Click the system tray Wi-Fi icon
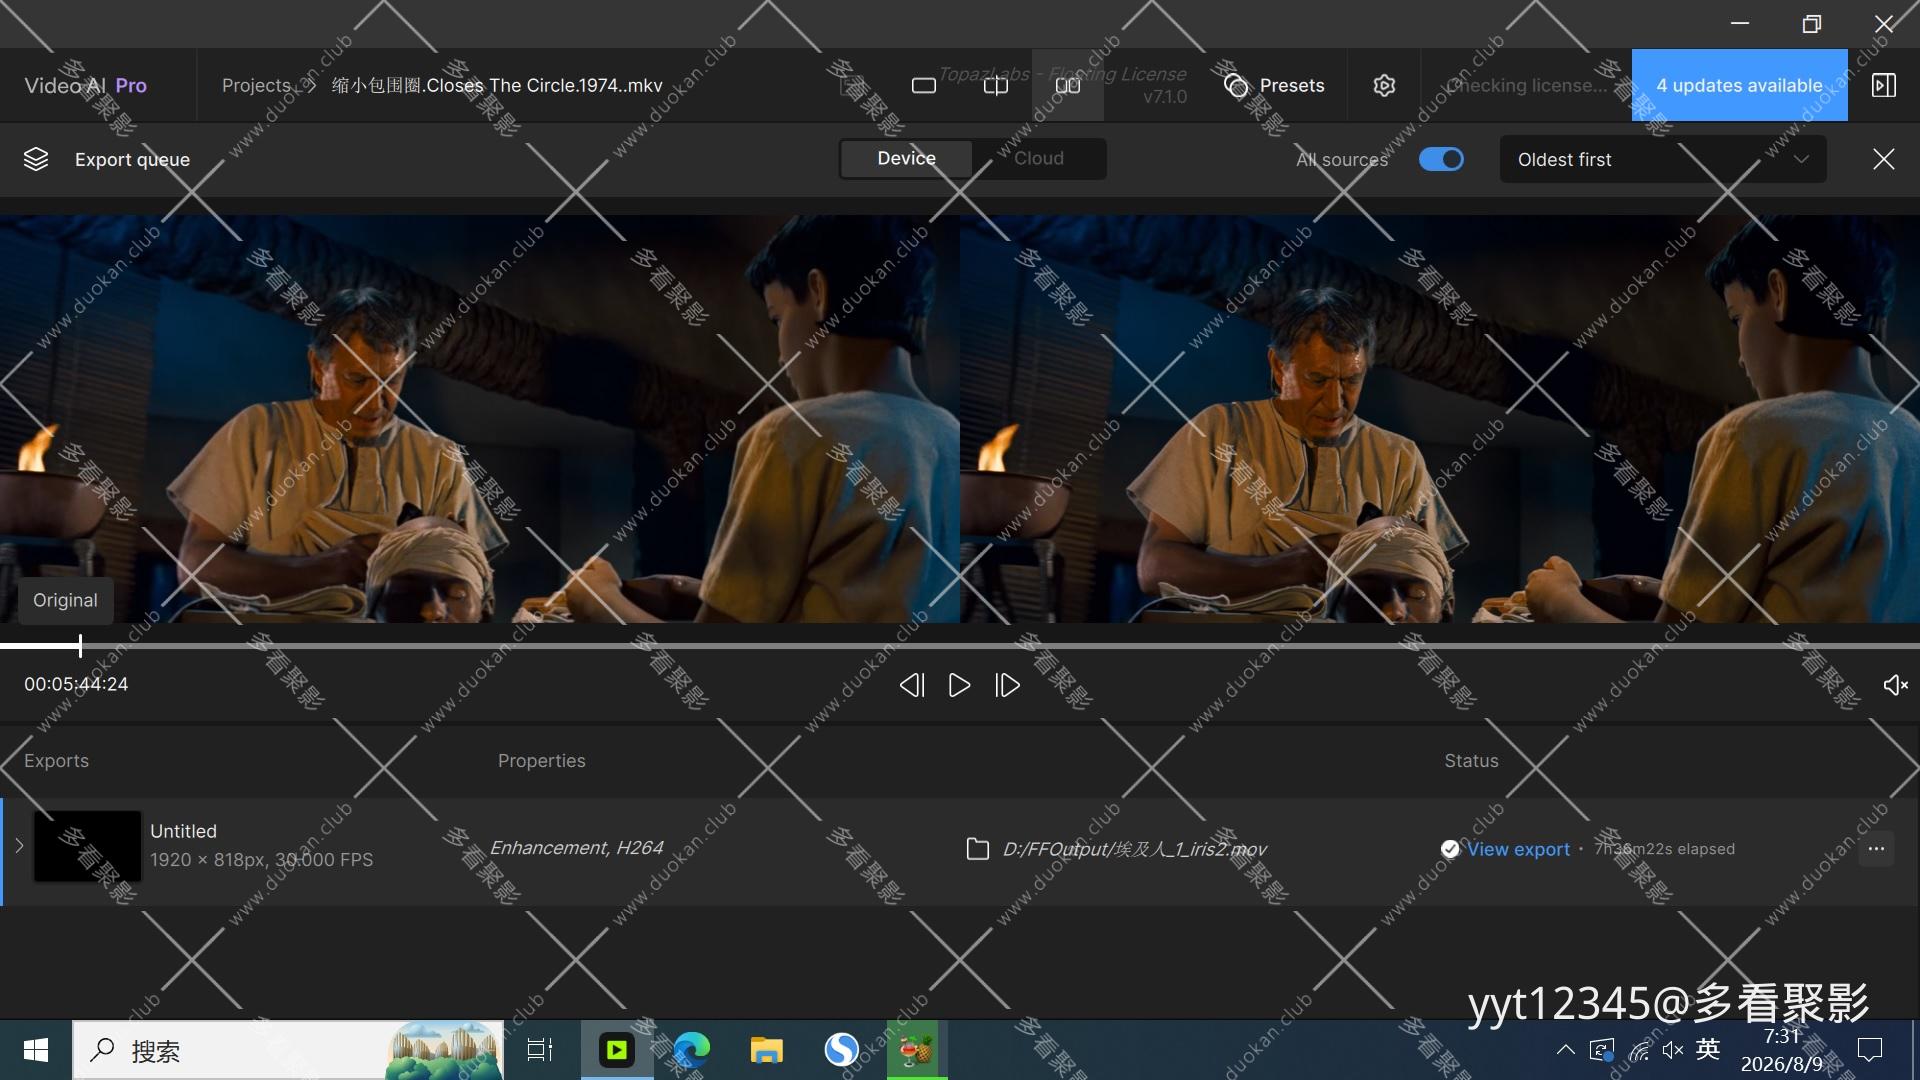The image size is (1920, 1080). pyautogui.click(x=1639, y=1050)
